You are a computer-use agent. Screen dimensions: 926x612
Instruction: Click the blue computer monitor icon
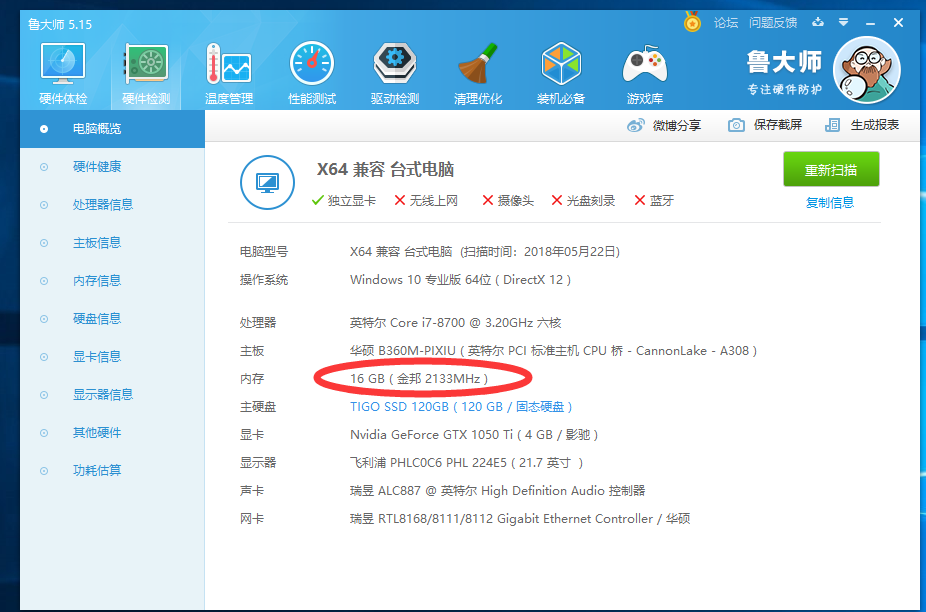pos(267,183)
